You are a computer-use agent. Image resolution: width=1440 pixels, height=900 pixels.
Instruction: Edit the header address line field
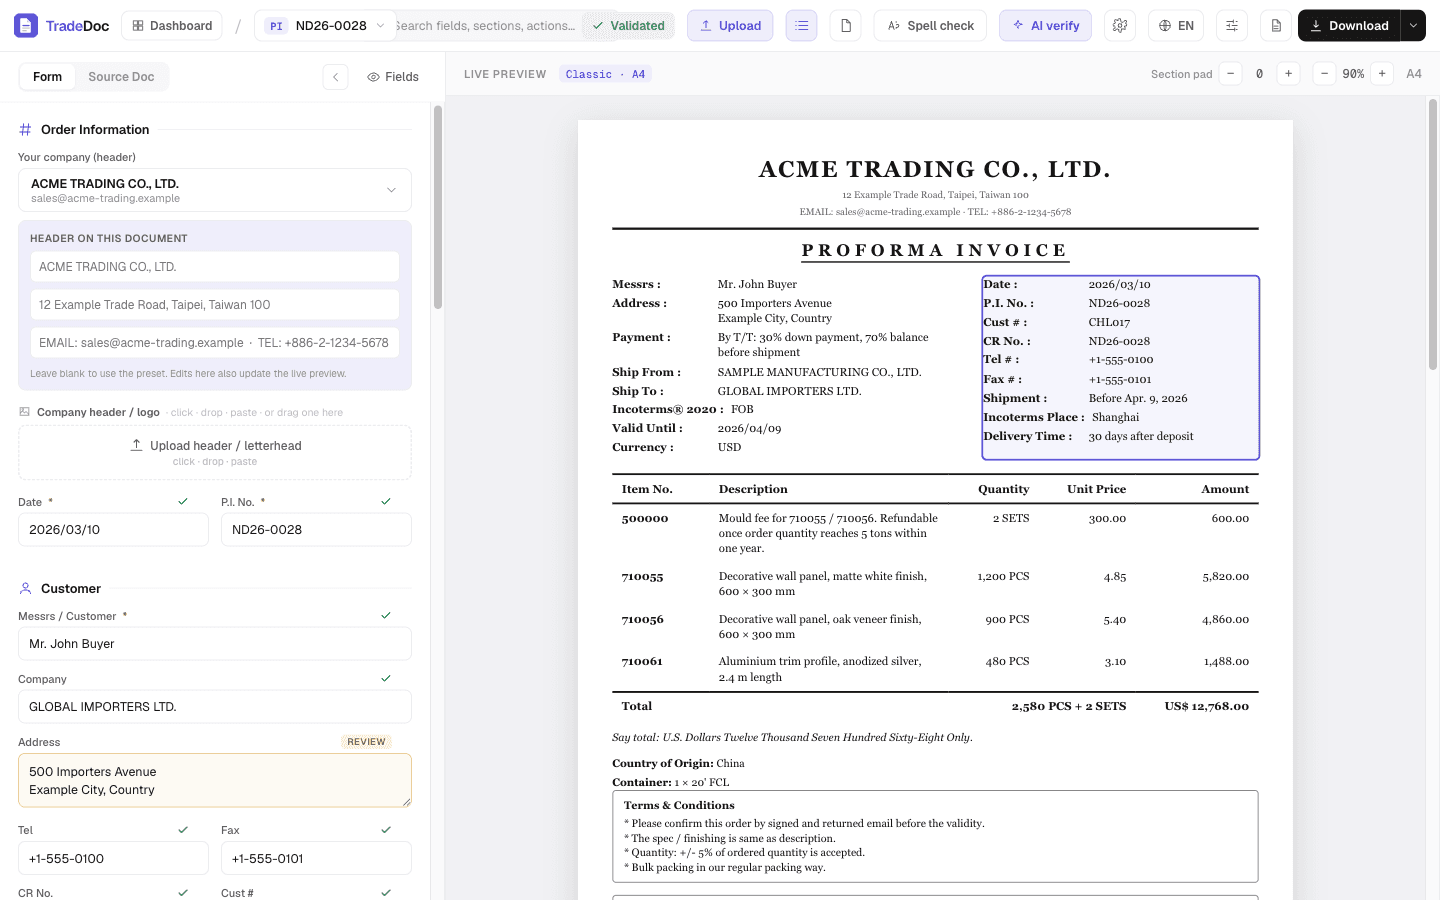coord(215,305)
